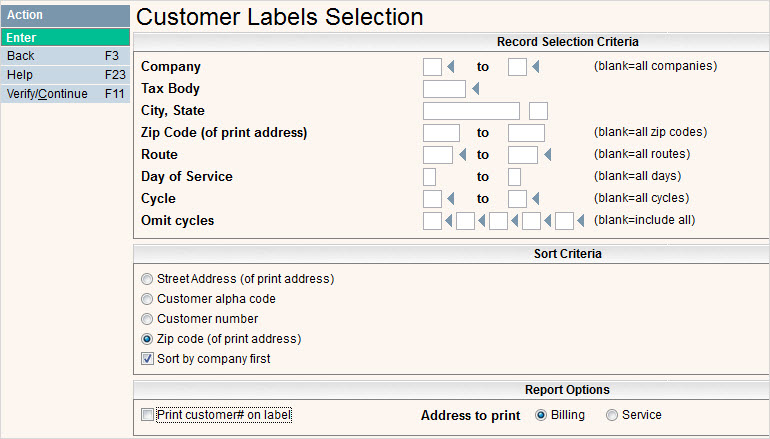Open lookup arrow for fourth Omit cycles box

click(x=548, y=221)
